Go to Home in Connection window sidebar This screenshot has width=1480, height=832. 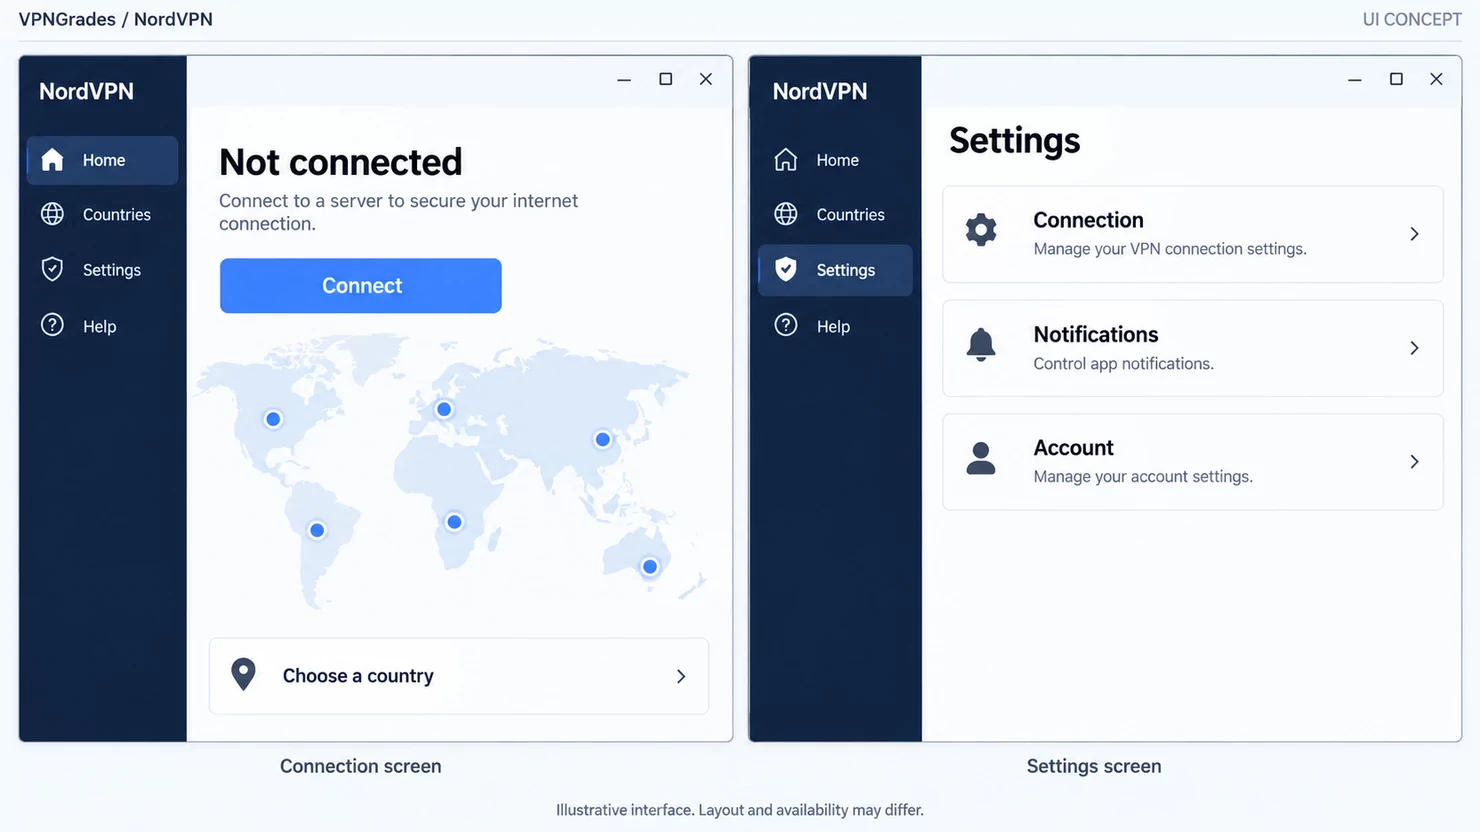tap(102, 160)
